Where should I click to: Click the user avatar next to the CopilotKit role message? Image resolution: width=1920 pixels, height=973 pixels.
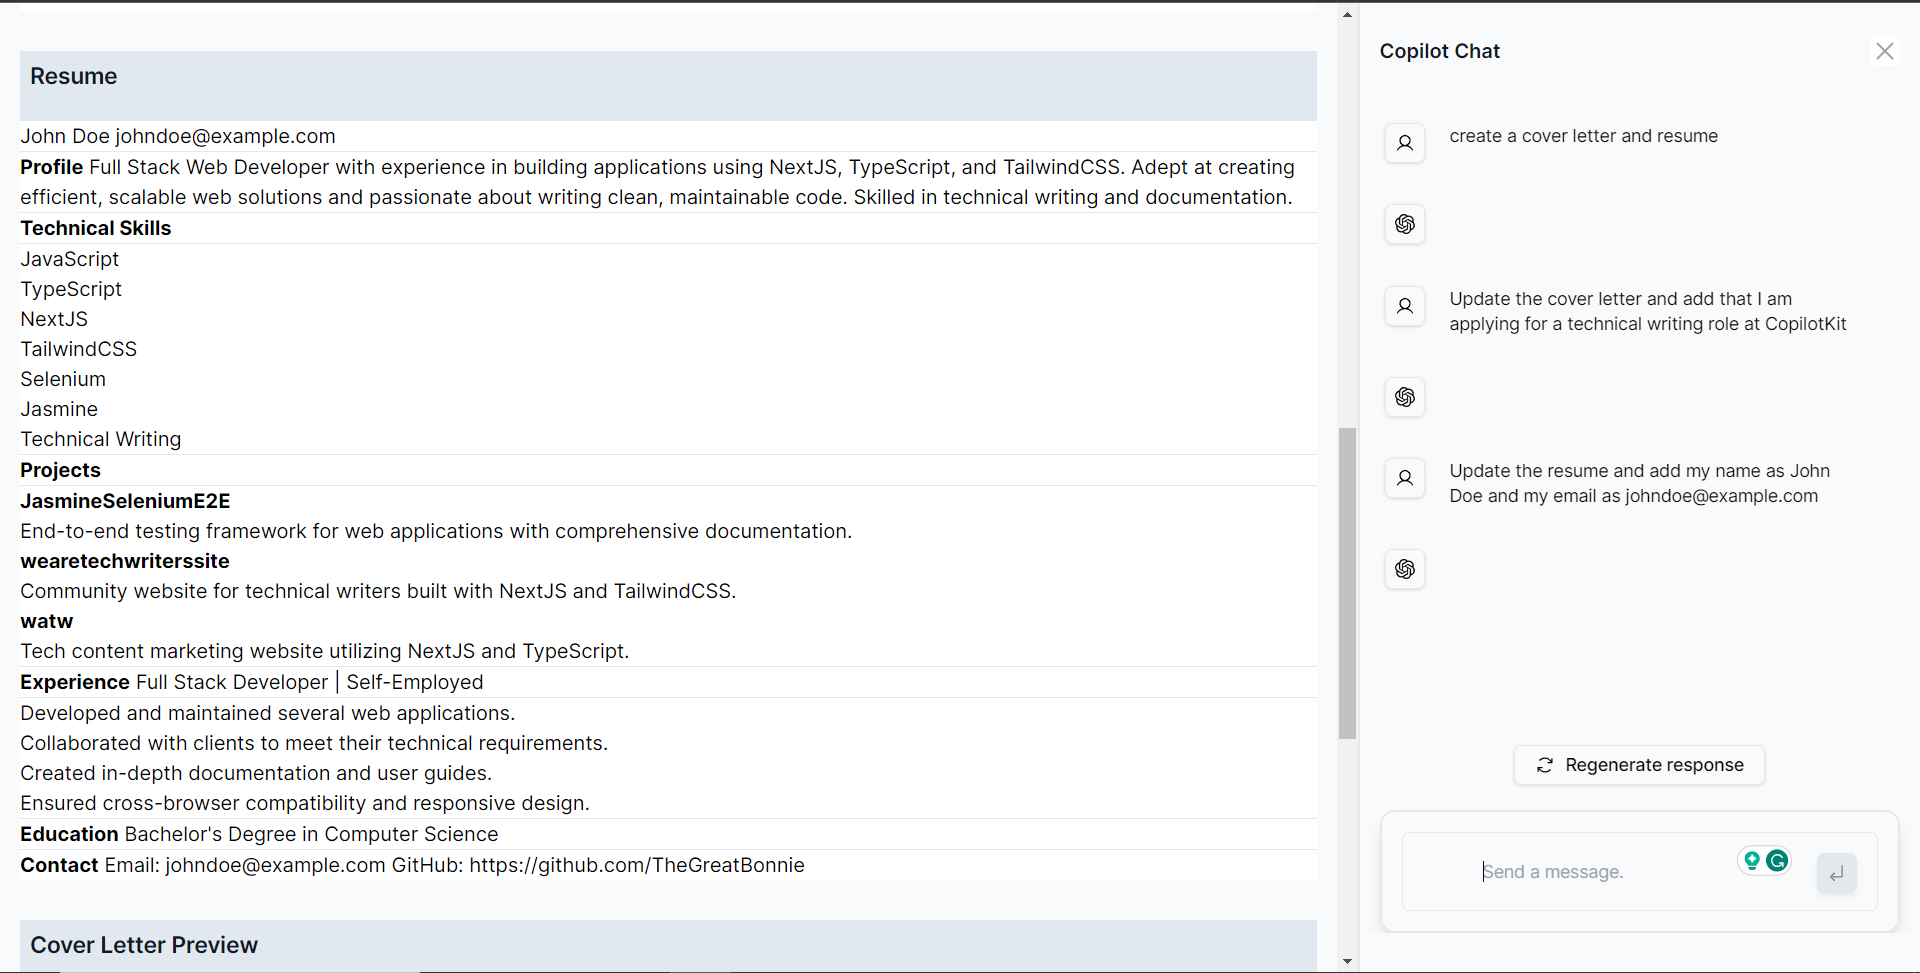pos(1405,306)
